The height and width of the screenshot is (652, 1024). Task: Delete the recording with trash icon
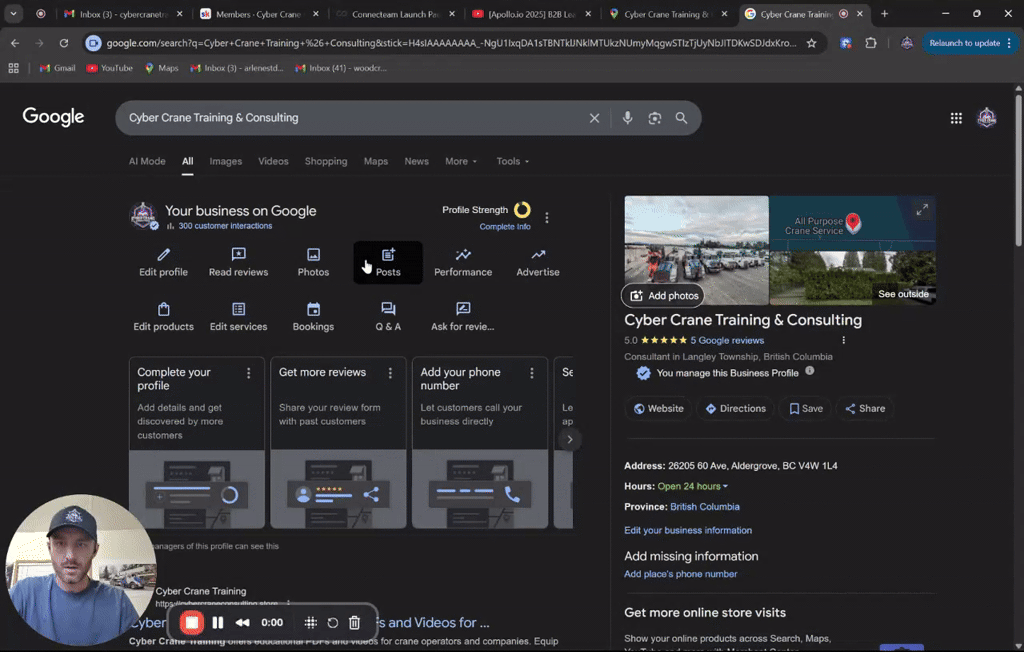coord(354,623)
